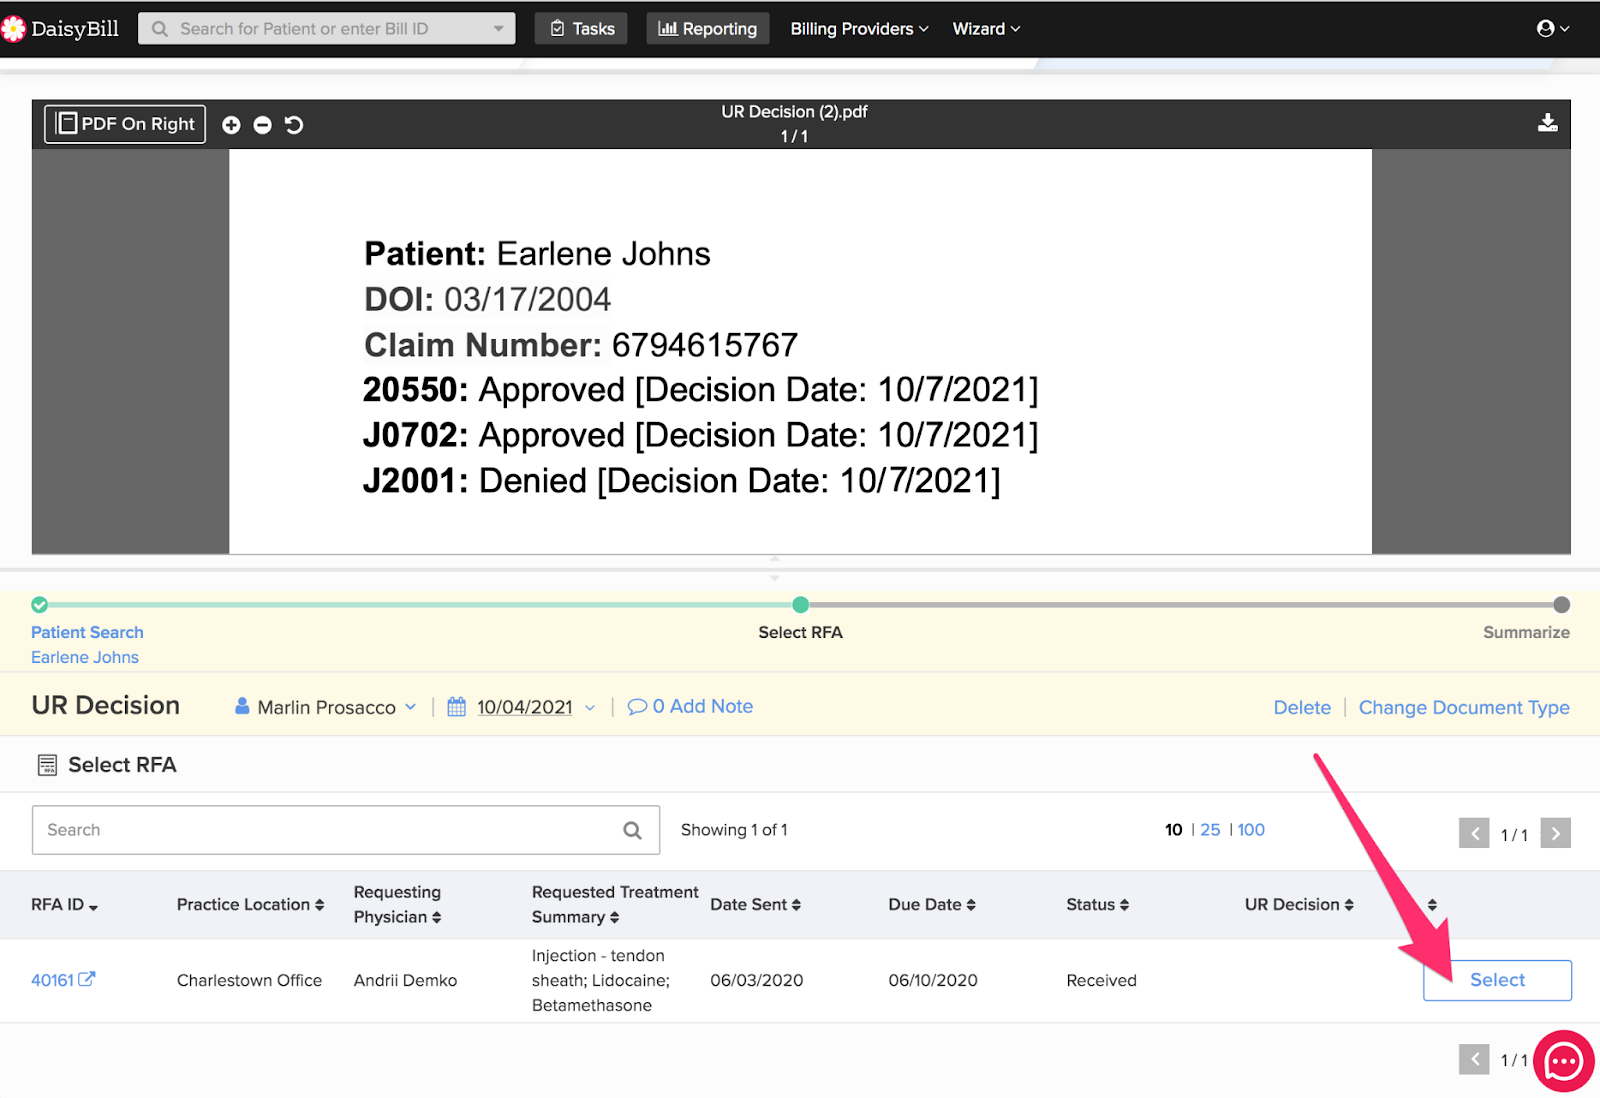
Task: Click the magnifier icon in RFA search
Action: 632,830
